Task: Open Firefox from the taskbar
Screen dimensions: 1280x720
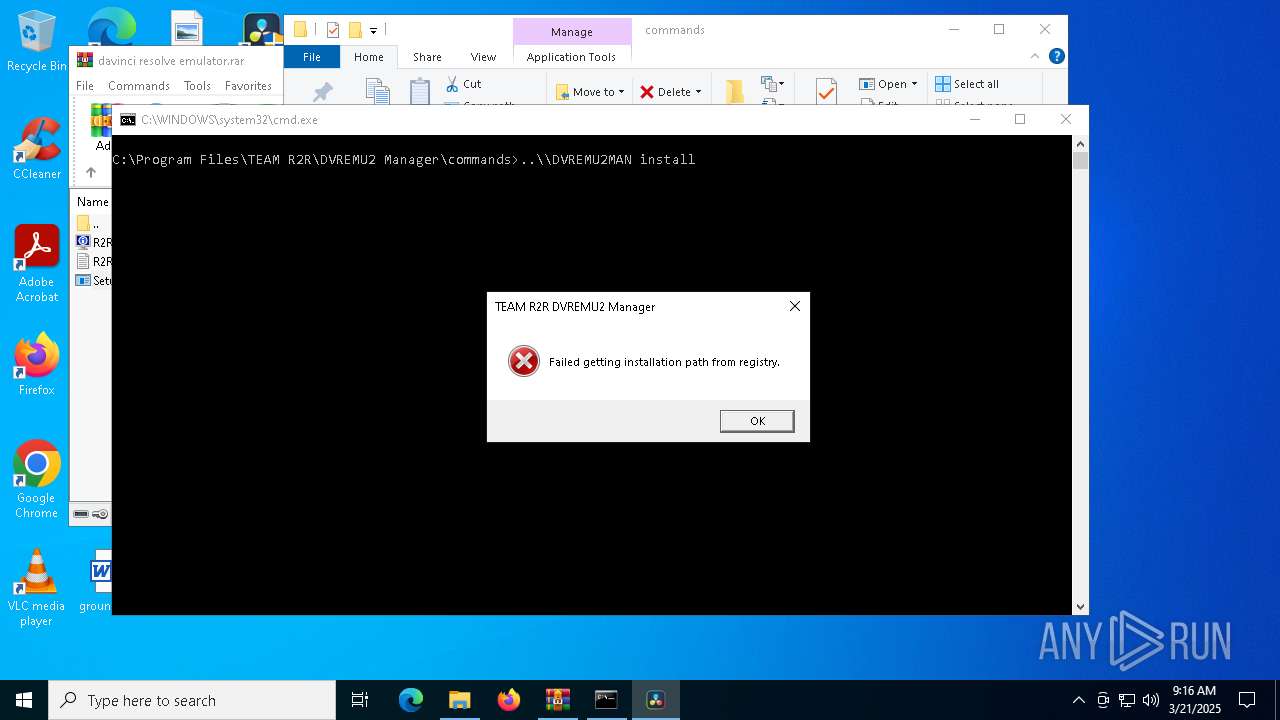Action: (509, 700)
